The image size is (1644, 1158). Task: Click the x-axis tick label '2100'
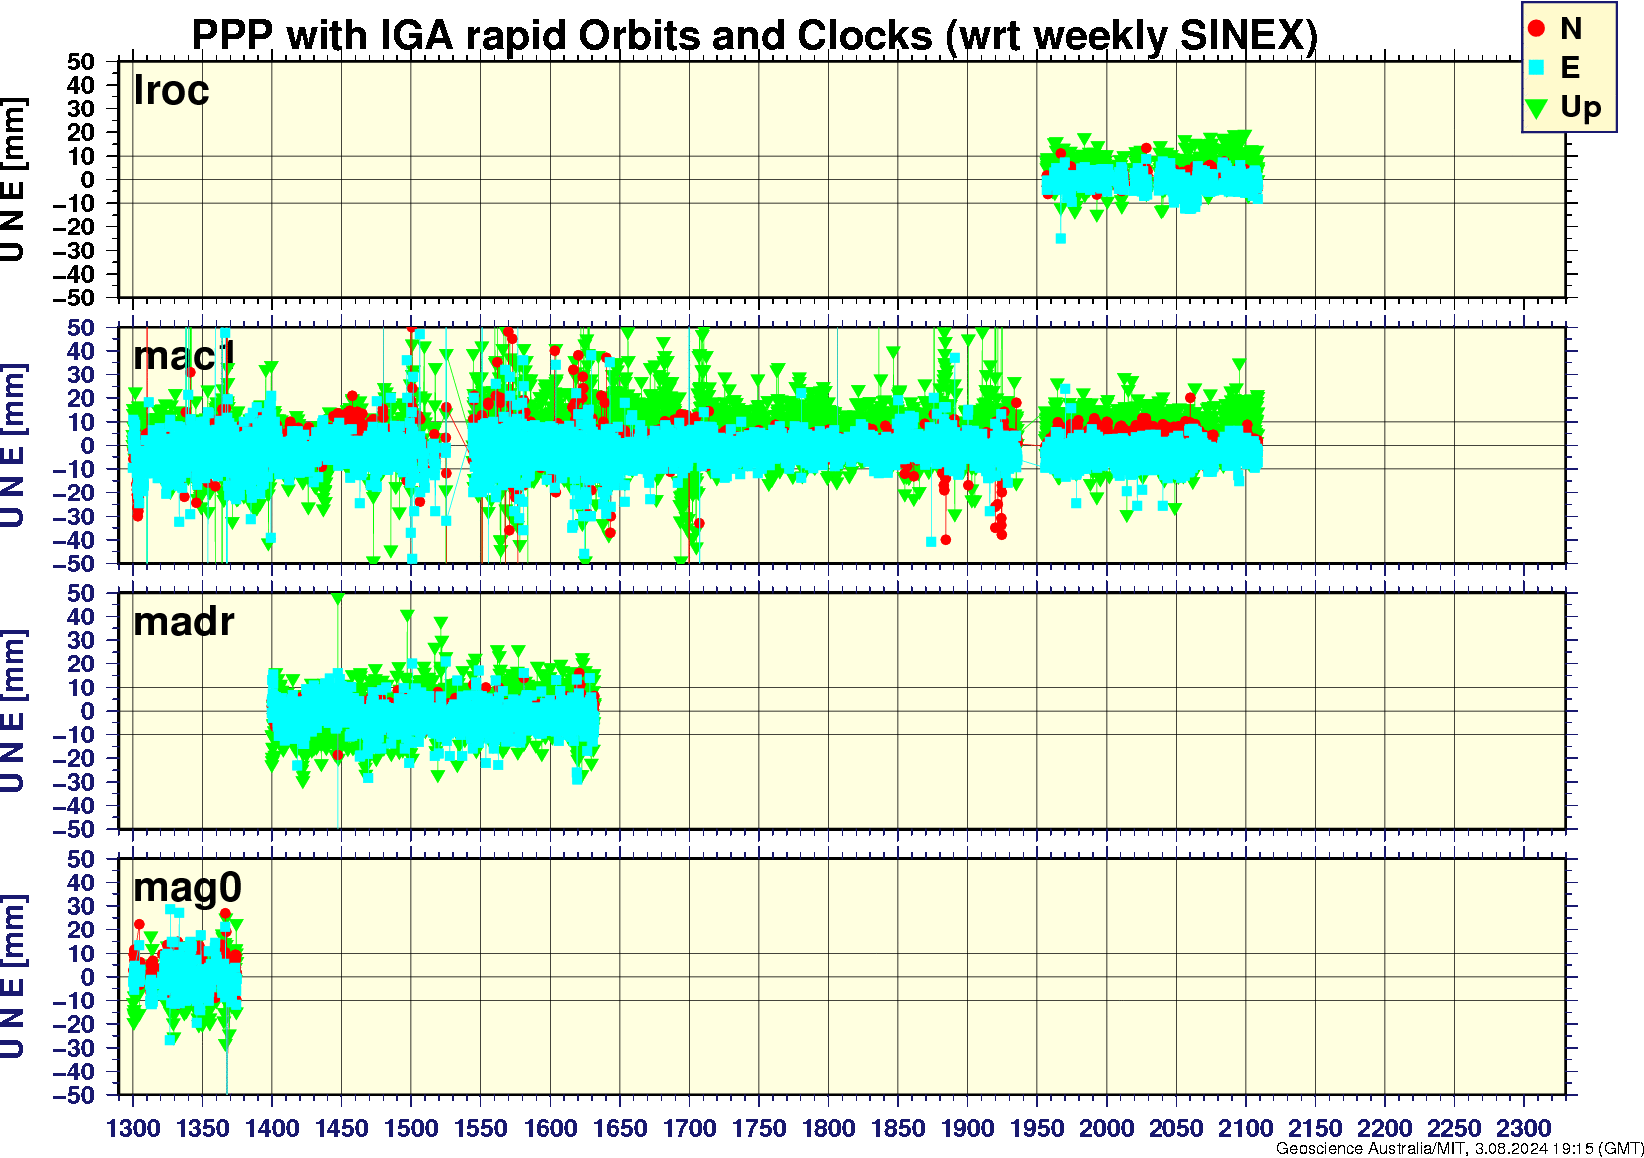tap(1245, 1128)
